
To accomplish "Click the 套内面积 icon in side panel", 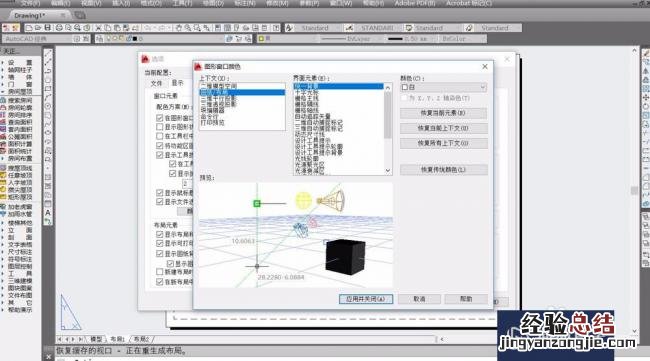I will [x=3, y=129].
